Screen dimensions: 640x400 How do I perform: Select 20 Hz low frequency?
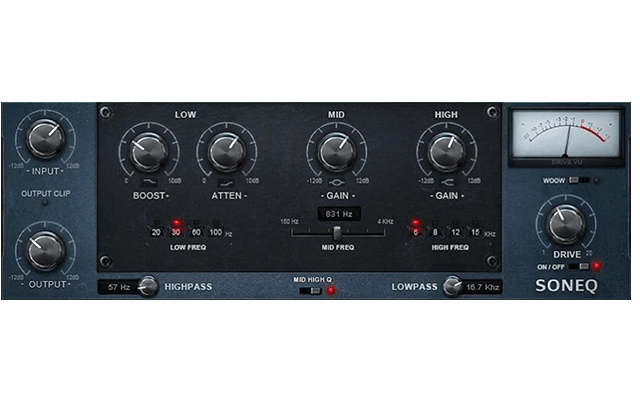click(x=156, y=232)
